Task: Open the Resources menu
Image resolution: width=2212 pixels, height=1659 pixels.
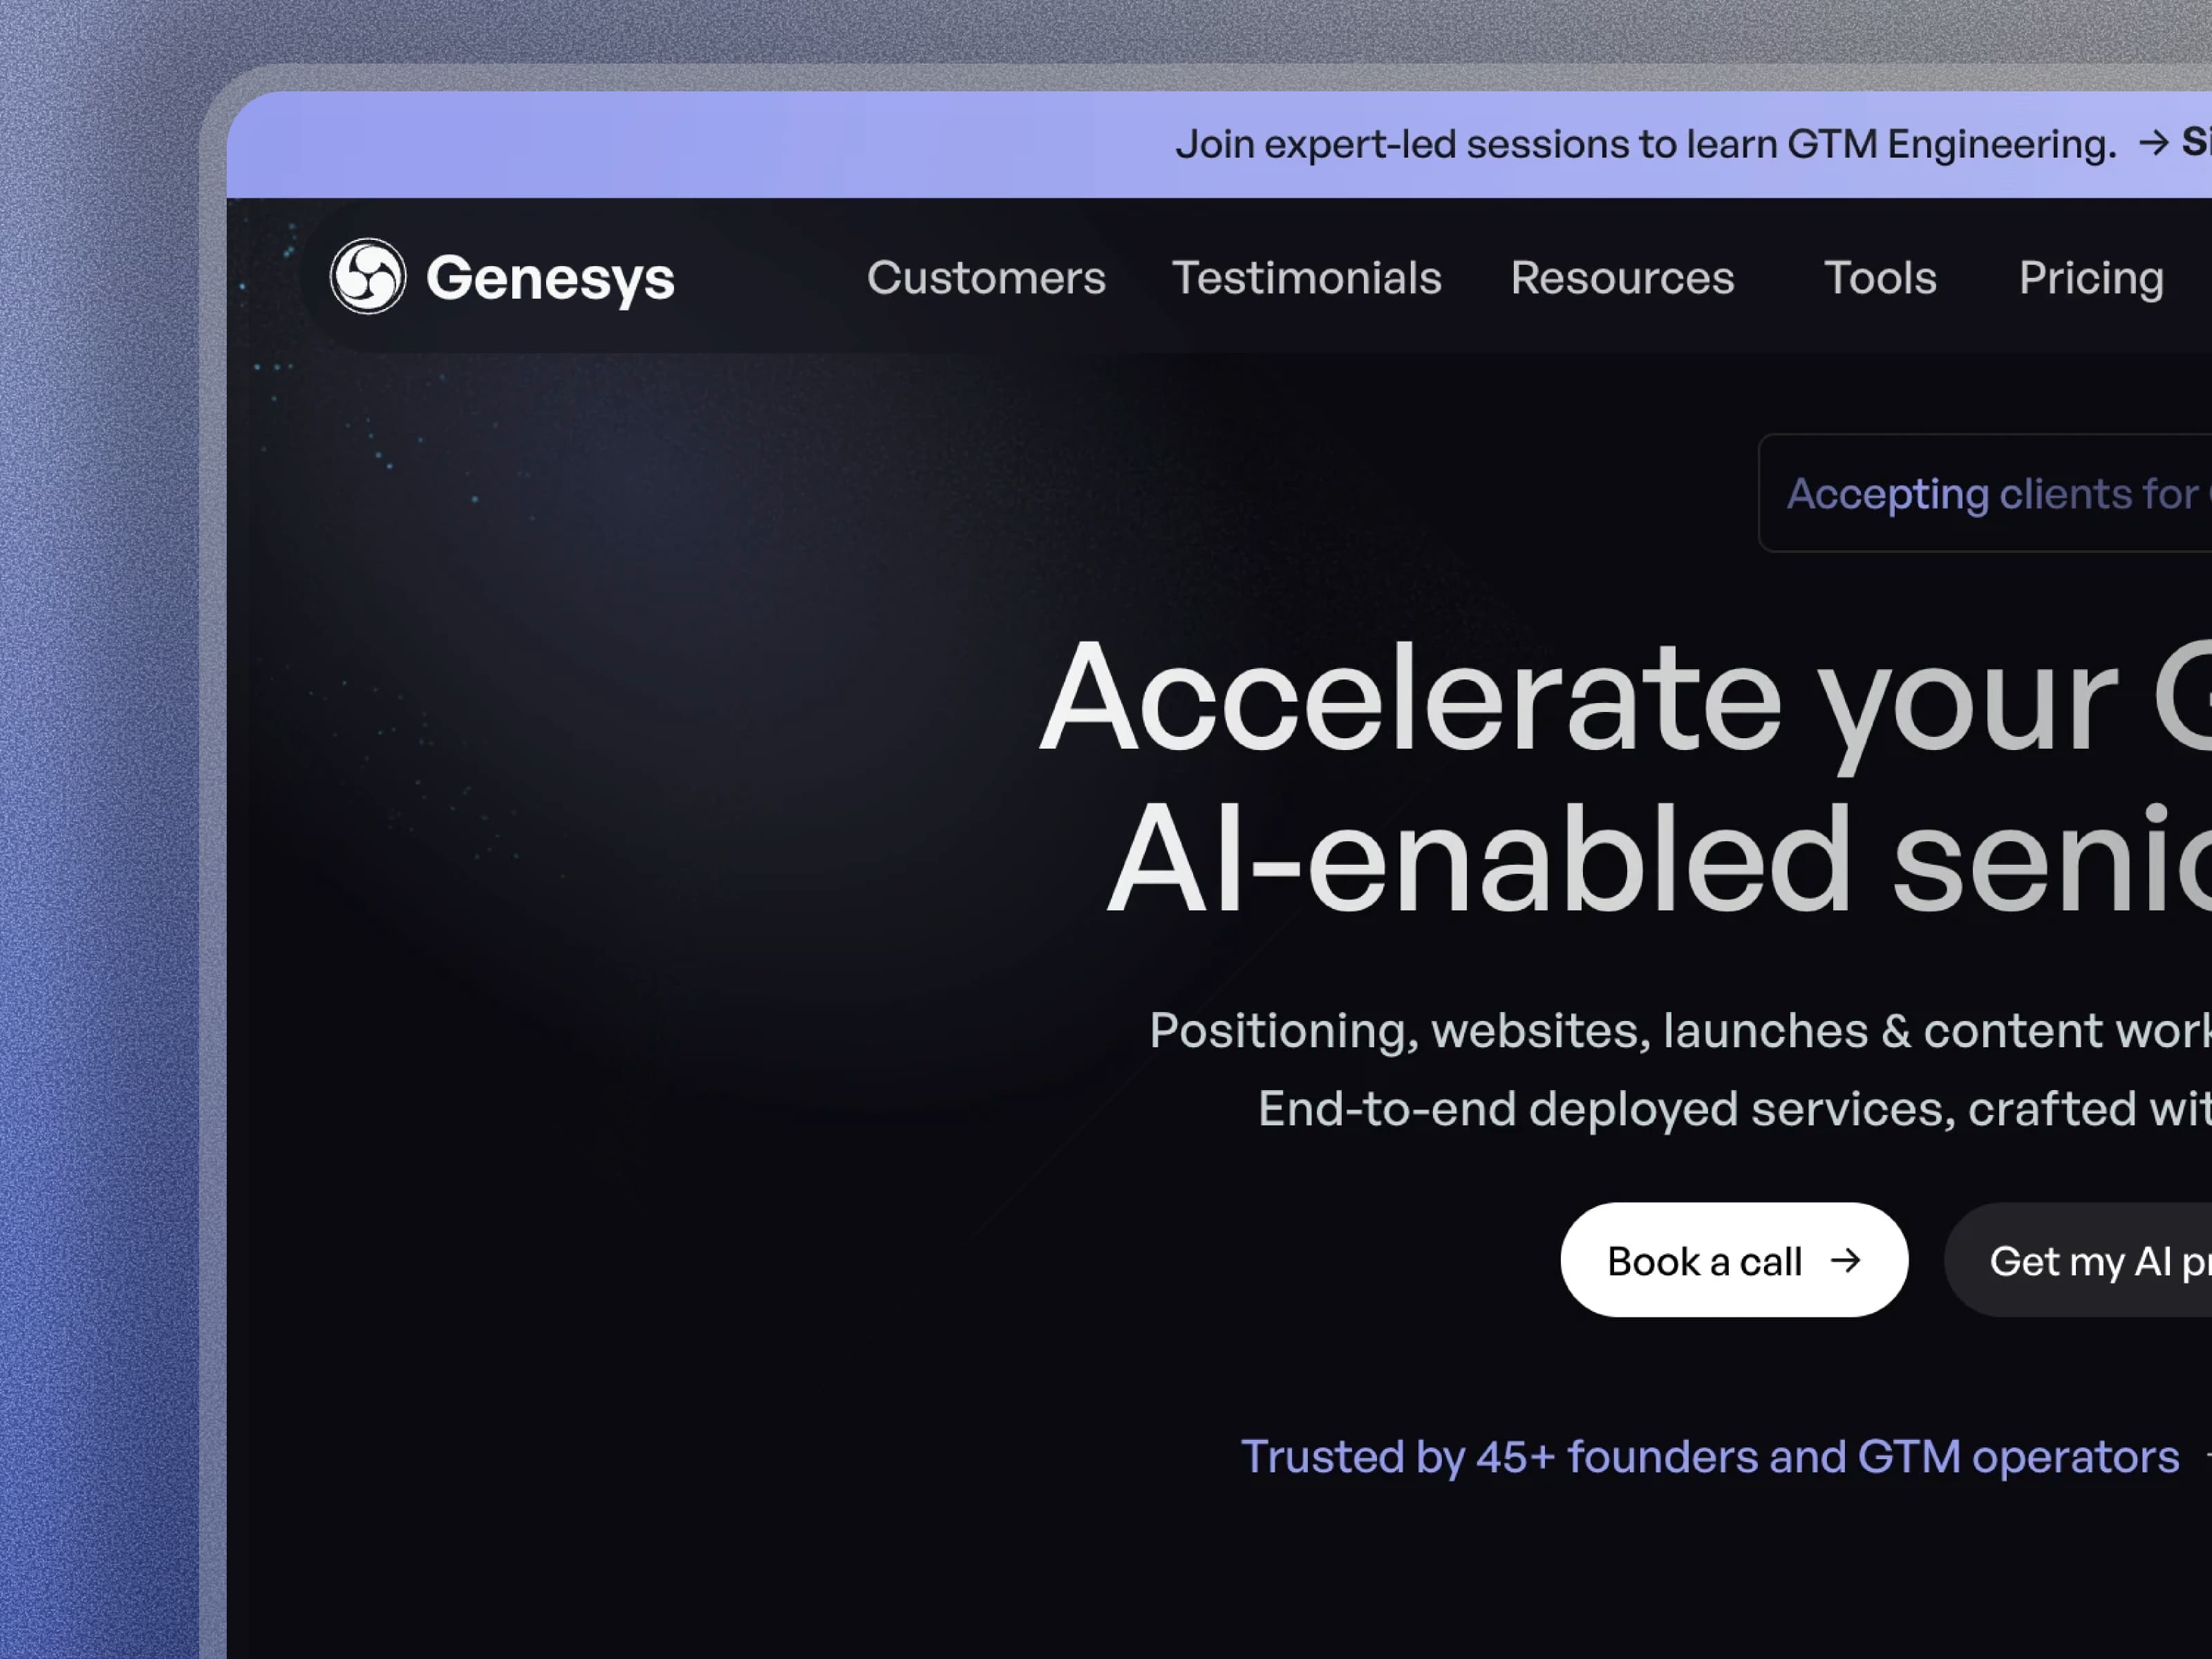Action: tap(1622, 278)
